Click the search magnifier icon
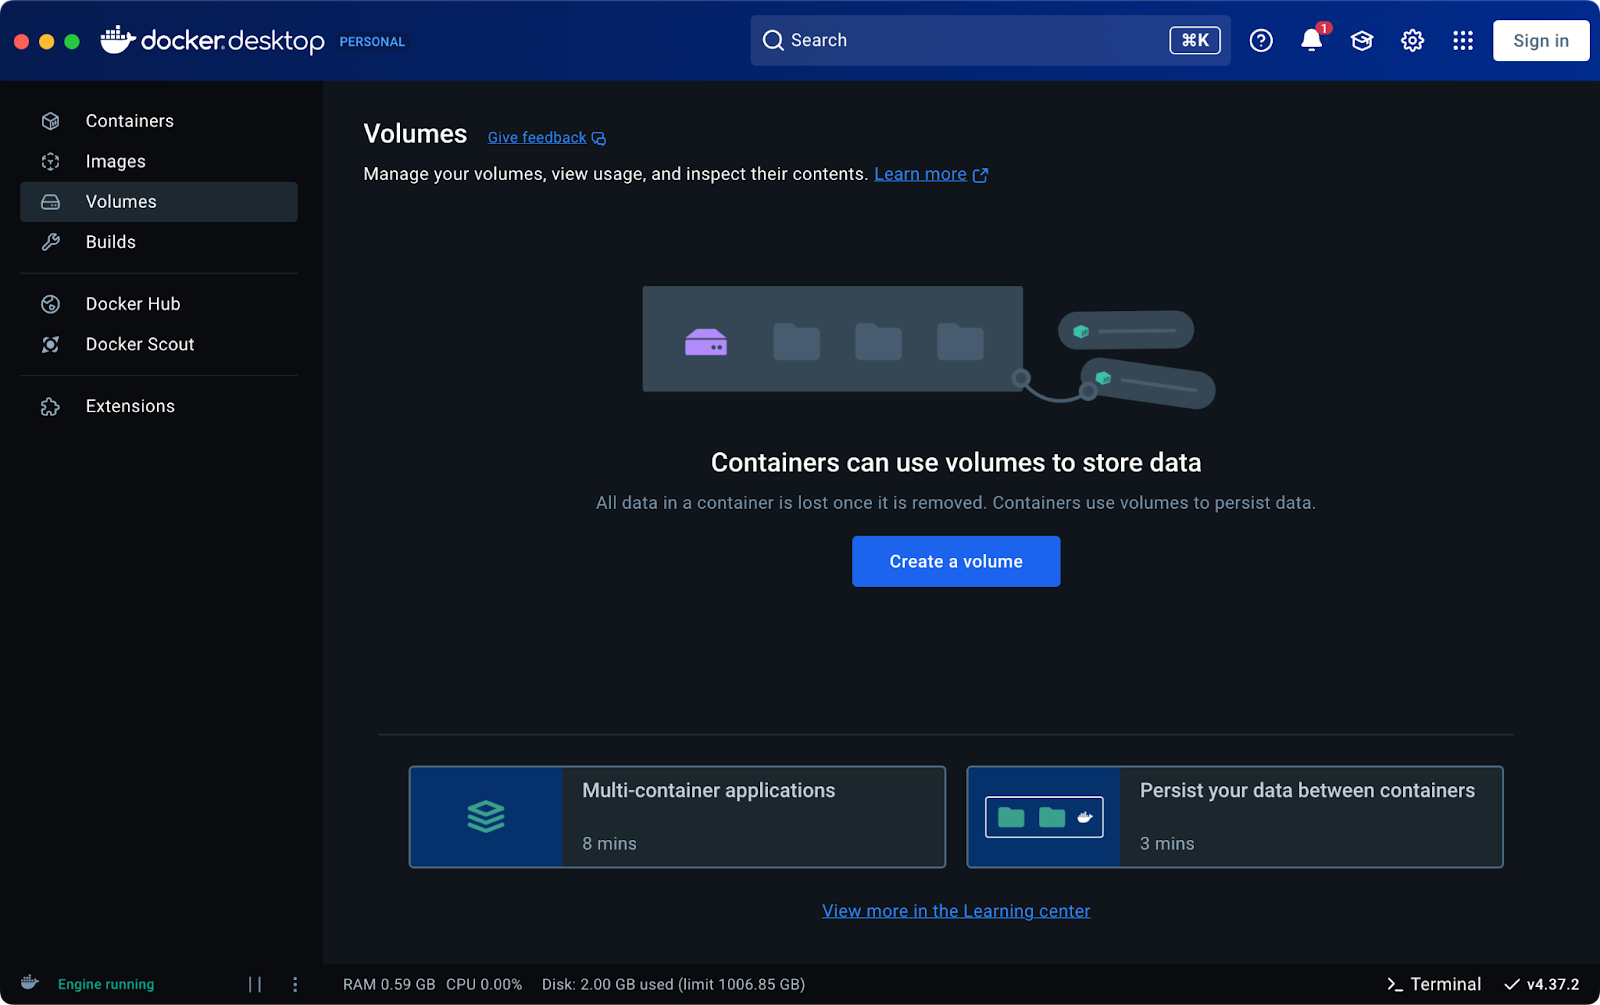Screen dimensions: 1600x1005 point(773,40)
